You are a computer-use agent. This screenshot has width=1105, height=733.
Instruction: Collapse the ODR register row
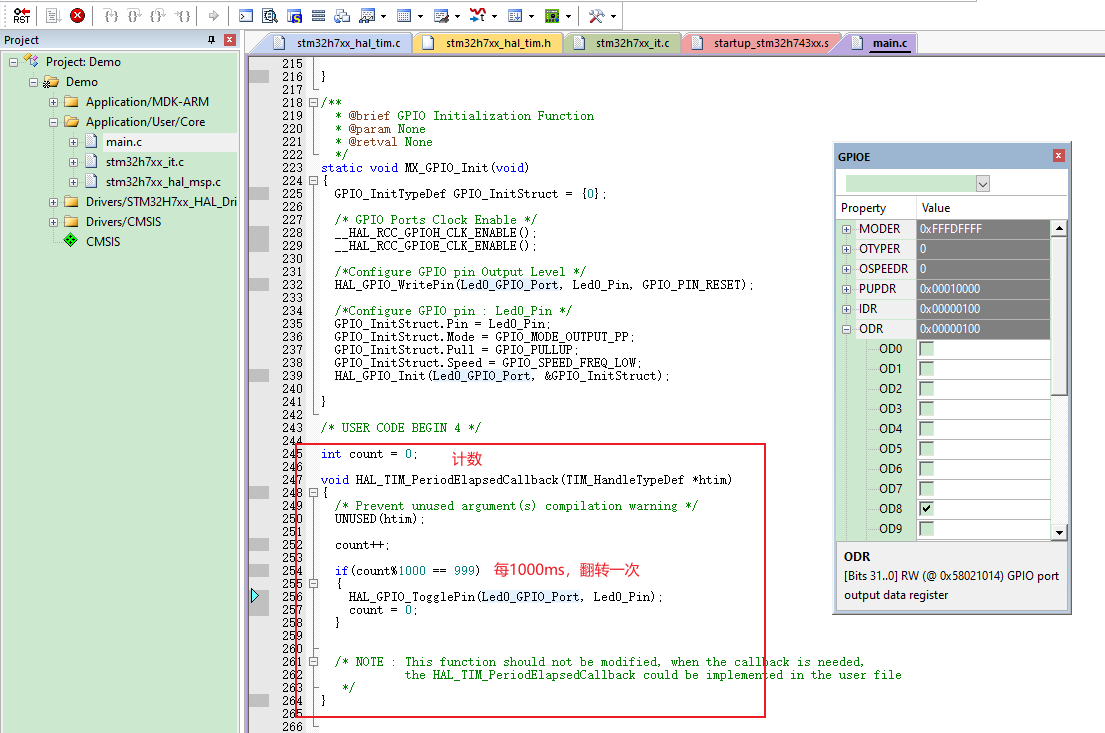point(846,329)
